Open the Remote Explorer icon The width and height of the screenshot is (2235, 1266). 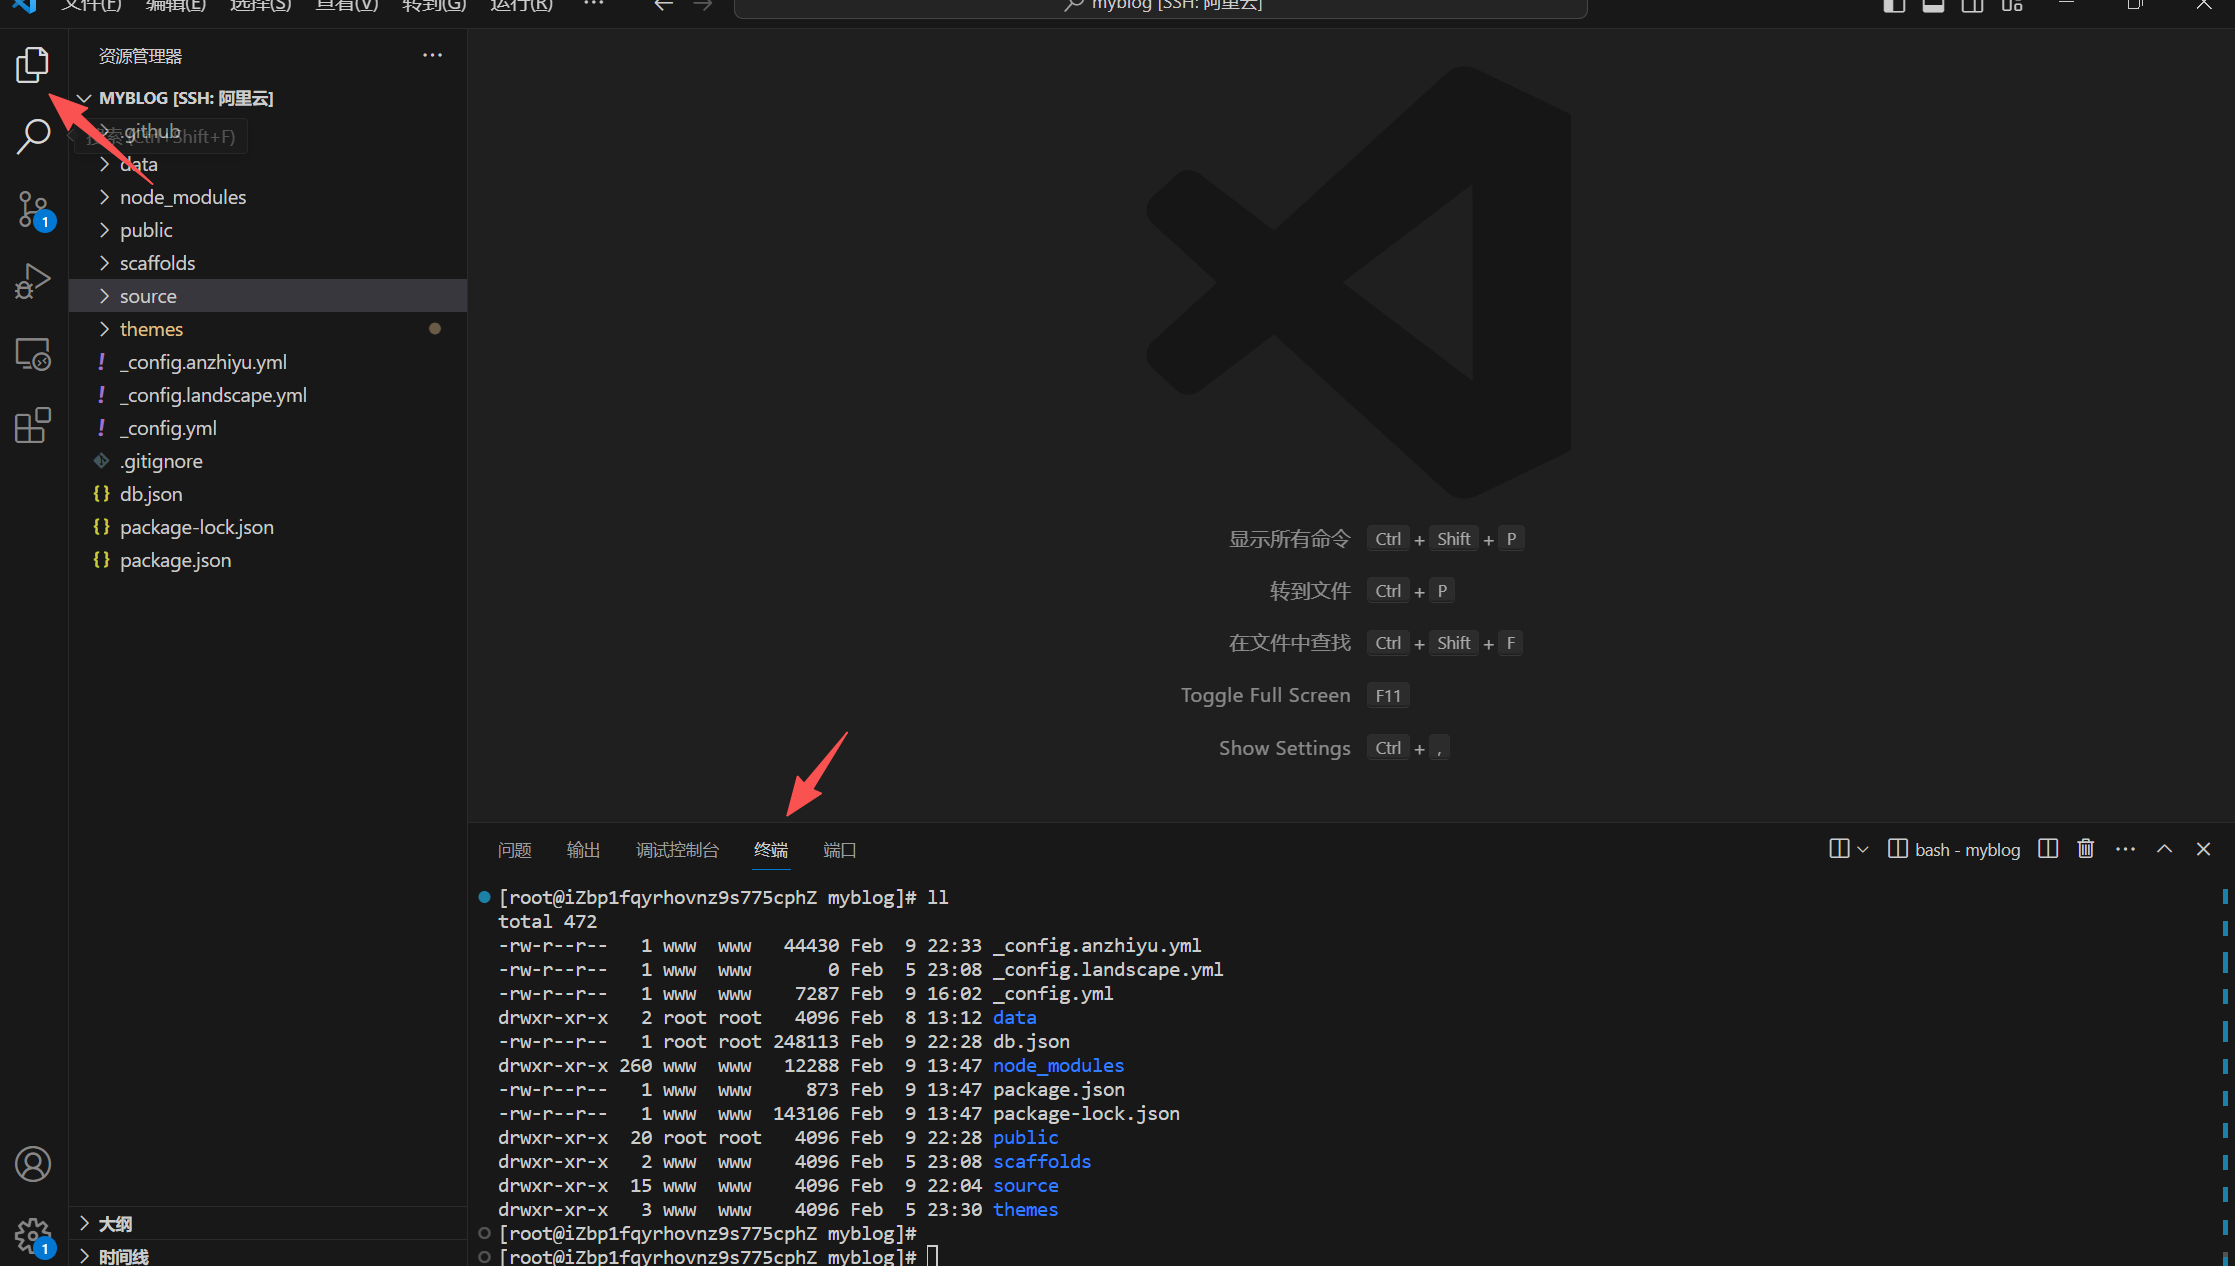click(32, 354)
